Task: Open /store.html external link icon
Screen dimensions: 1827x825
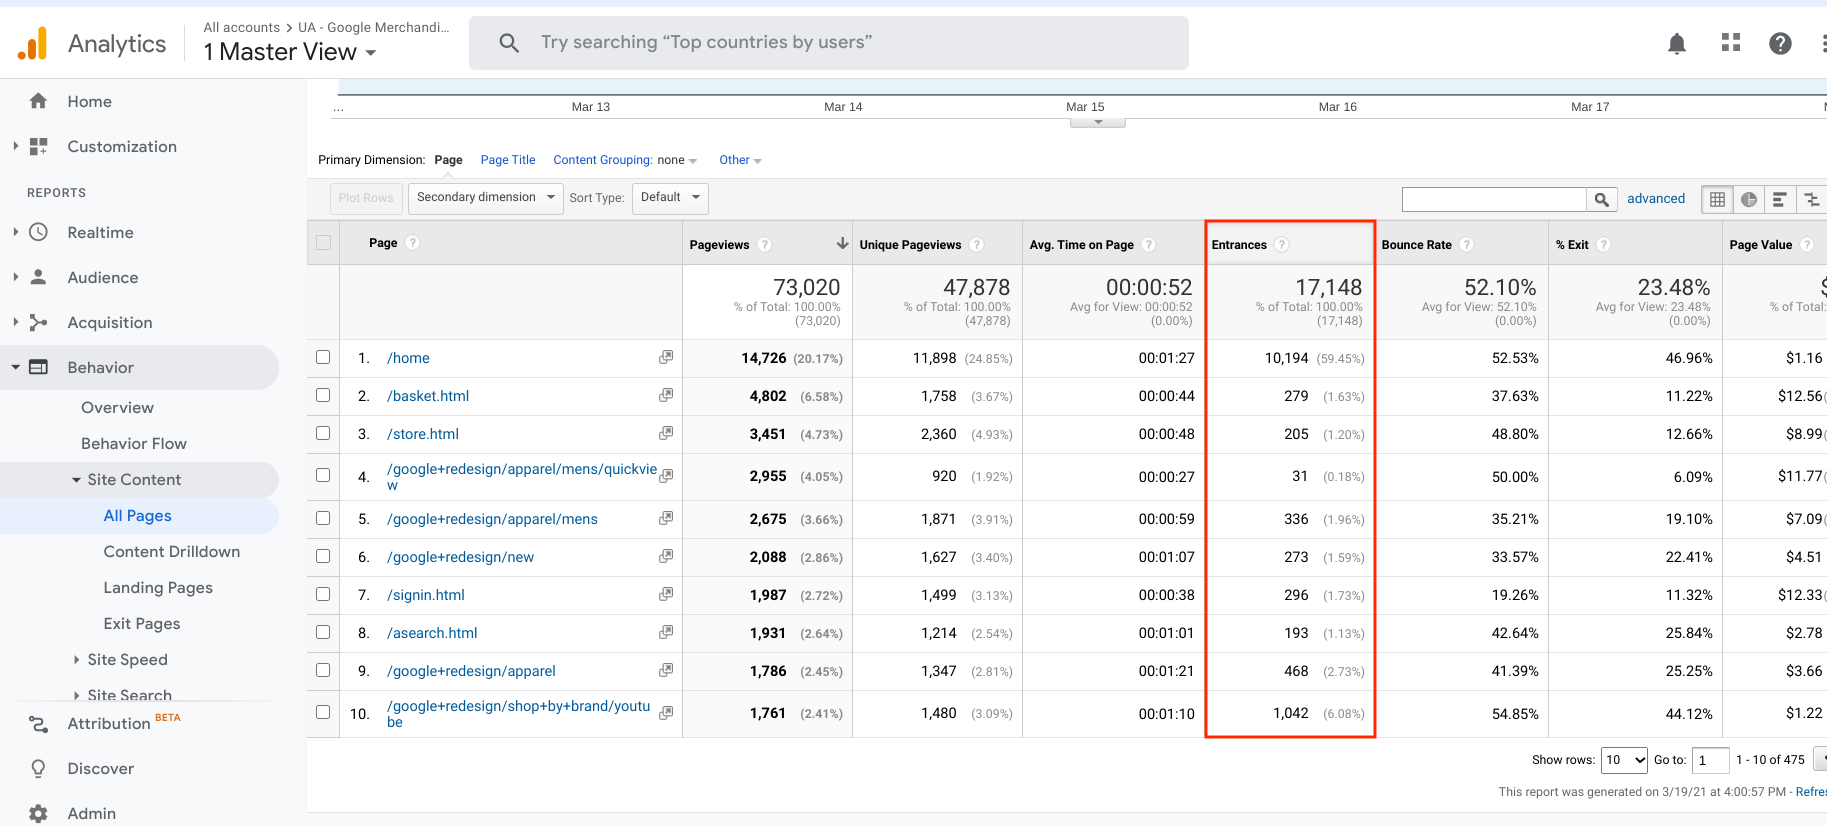Action: pyautogui.click(x=666, y=433)
